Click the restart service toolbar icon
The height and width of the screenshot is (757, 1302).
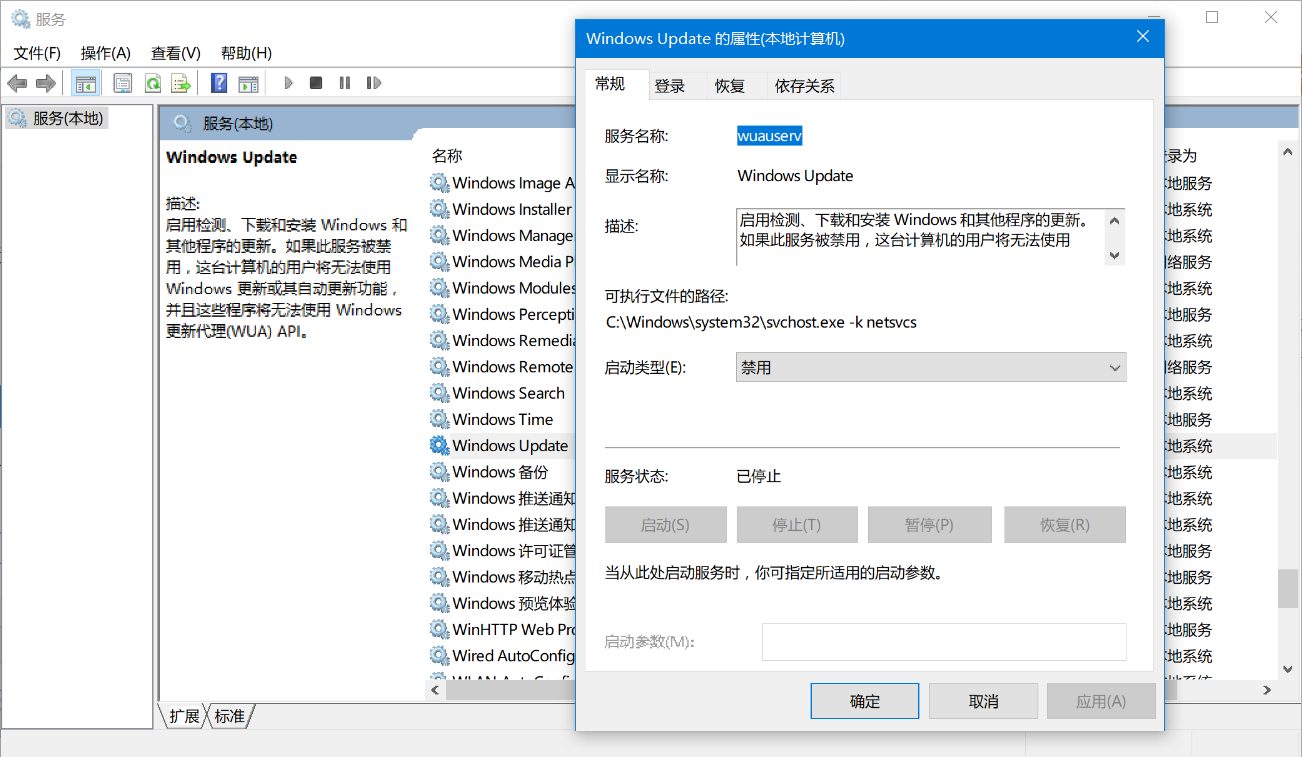372,83
